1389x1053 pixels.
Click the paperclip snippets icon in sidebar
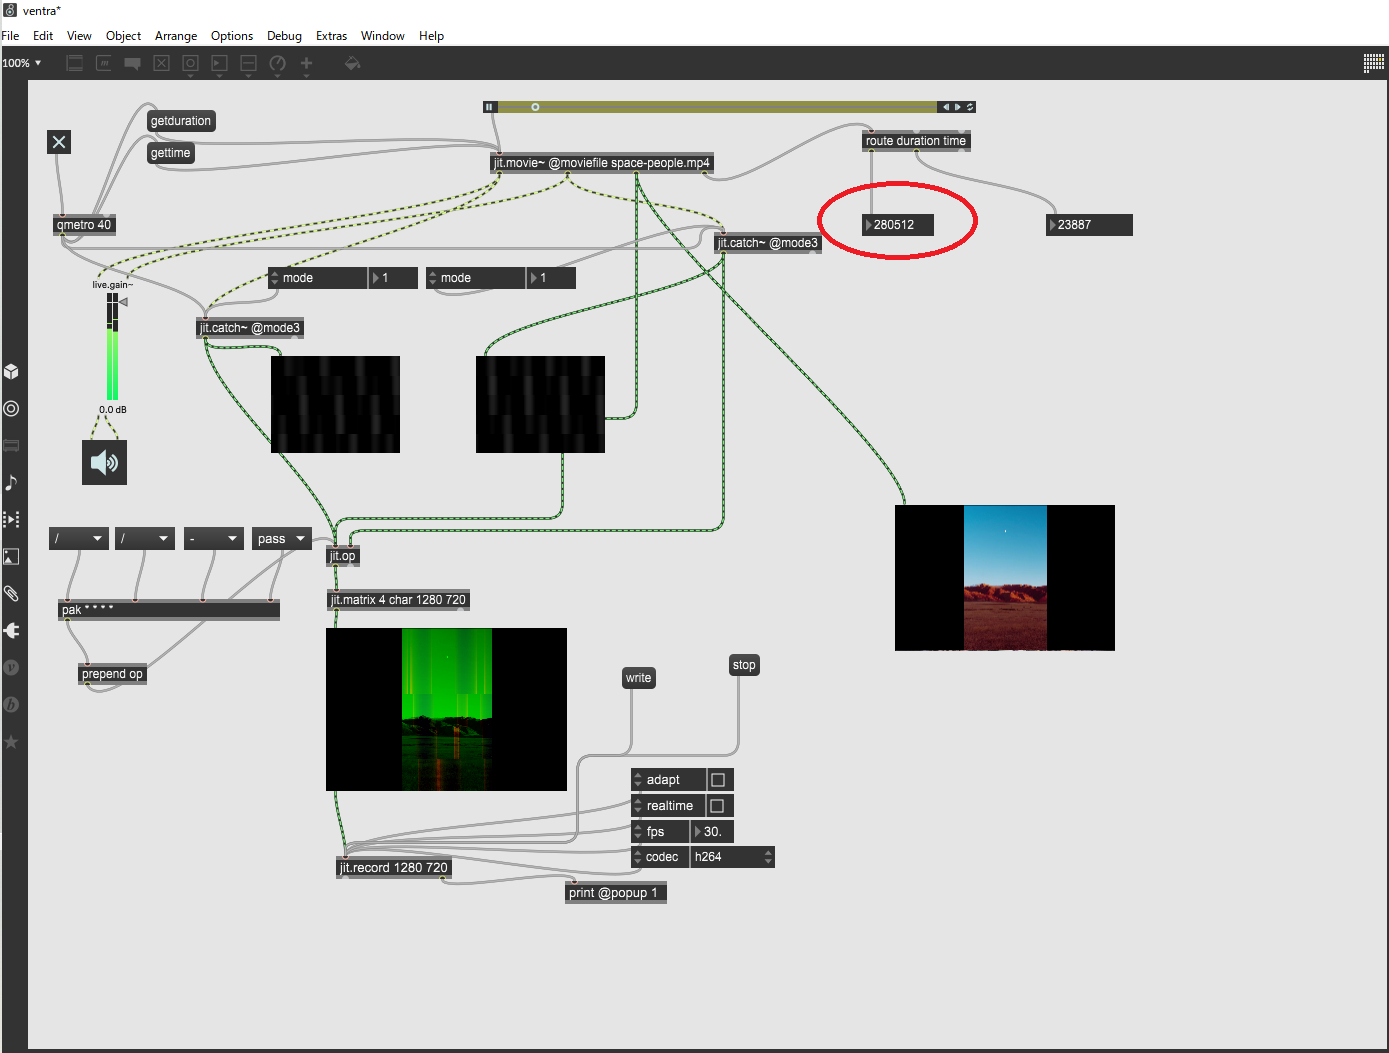[11, 593]
